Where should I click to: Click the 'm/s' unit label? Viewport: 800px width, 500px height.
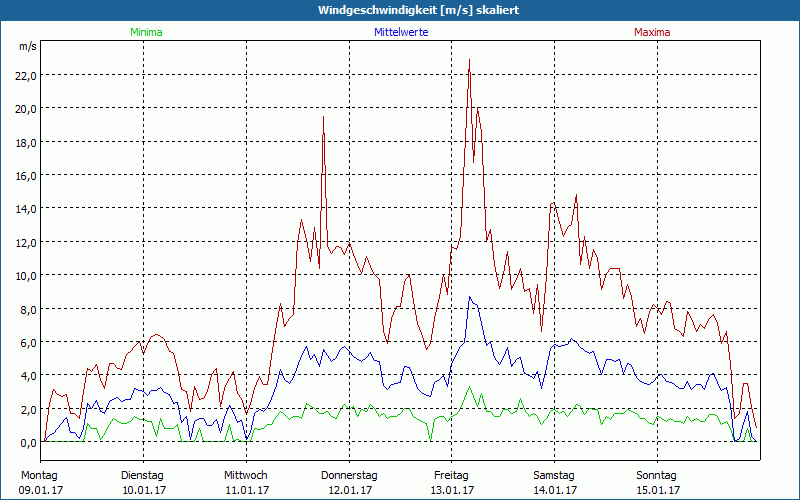(x=28, y=46)
